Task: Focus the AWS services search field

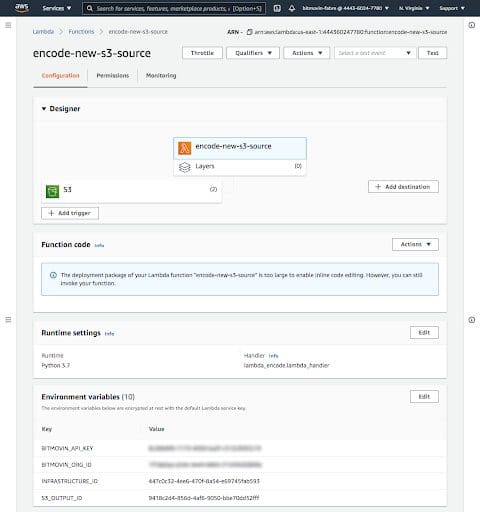Action: (x=174, y=8)
